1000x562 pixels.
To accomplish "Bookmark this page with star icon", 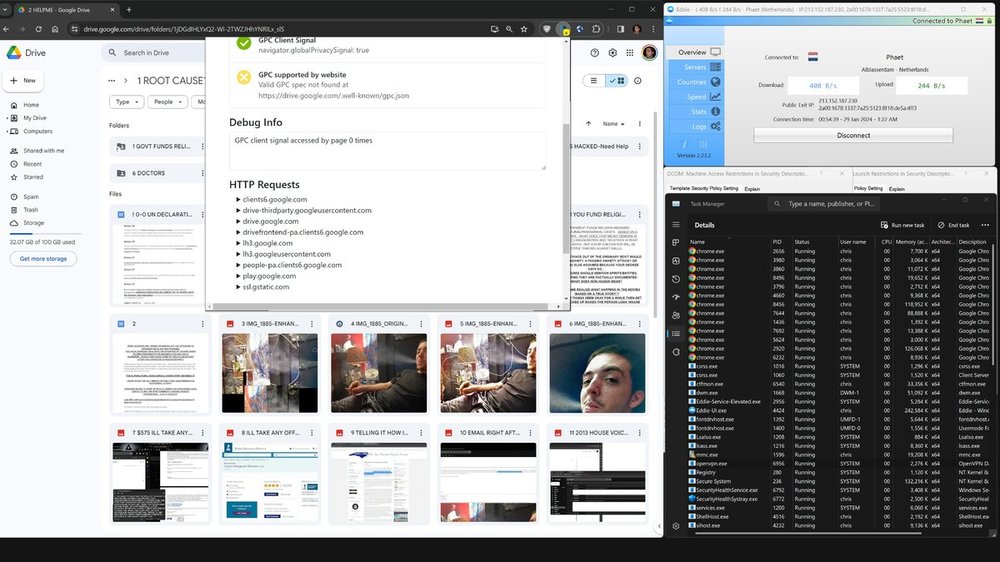I will click(x=524, y=29).
